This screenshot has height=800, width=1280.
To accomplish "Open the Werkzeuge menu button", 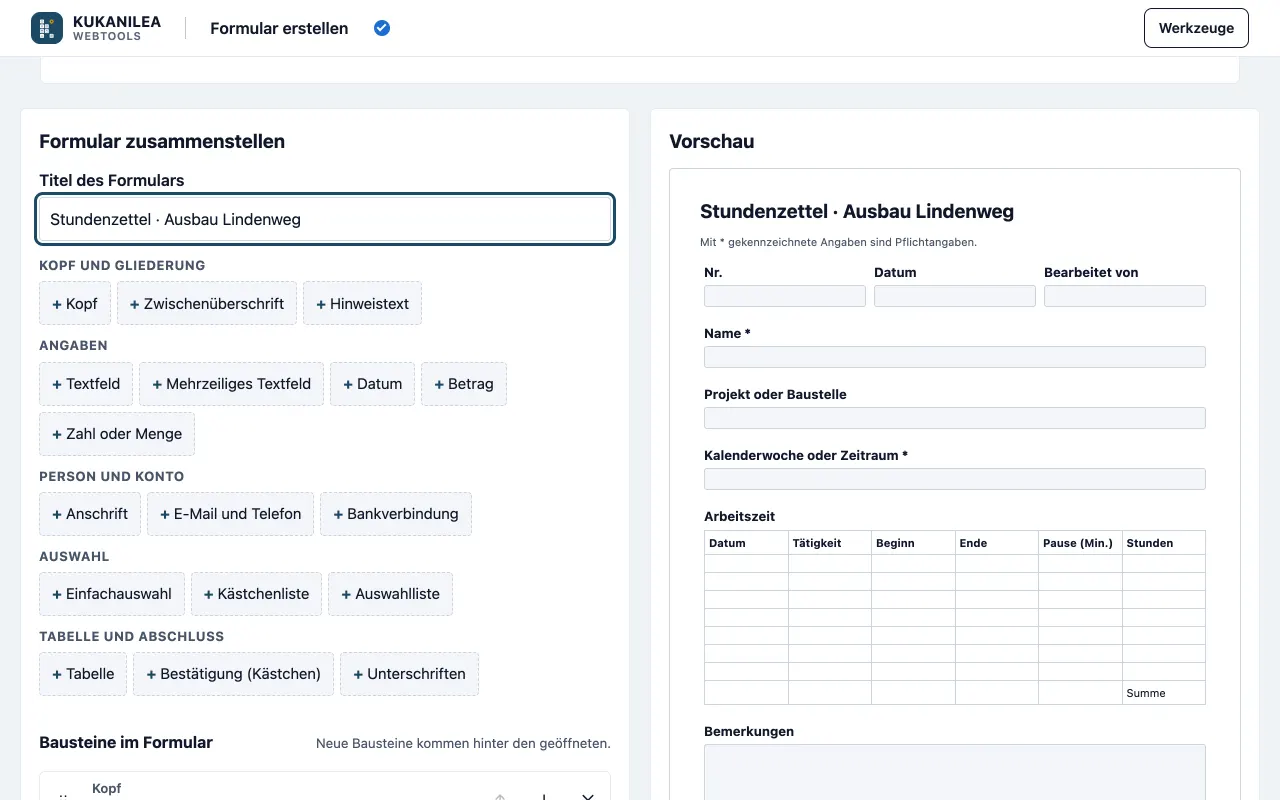I will click(x=1196, y=28).
